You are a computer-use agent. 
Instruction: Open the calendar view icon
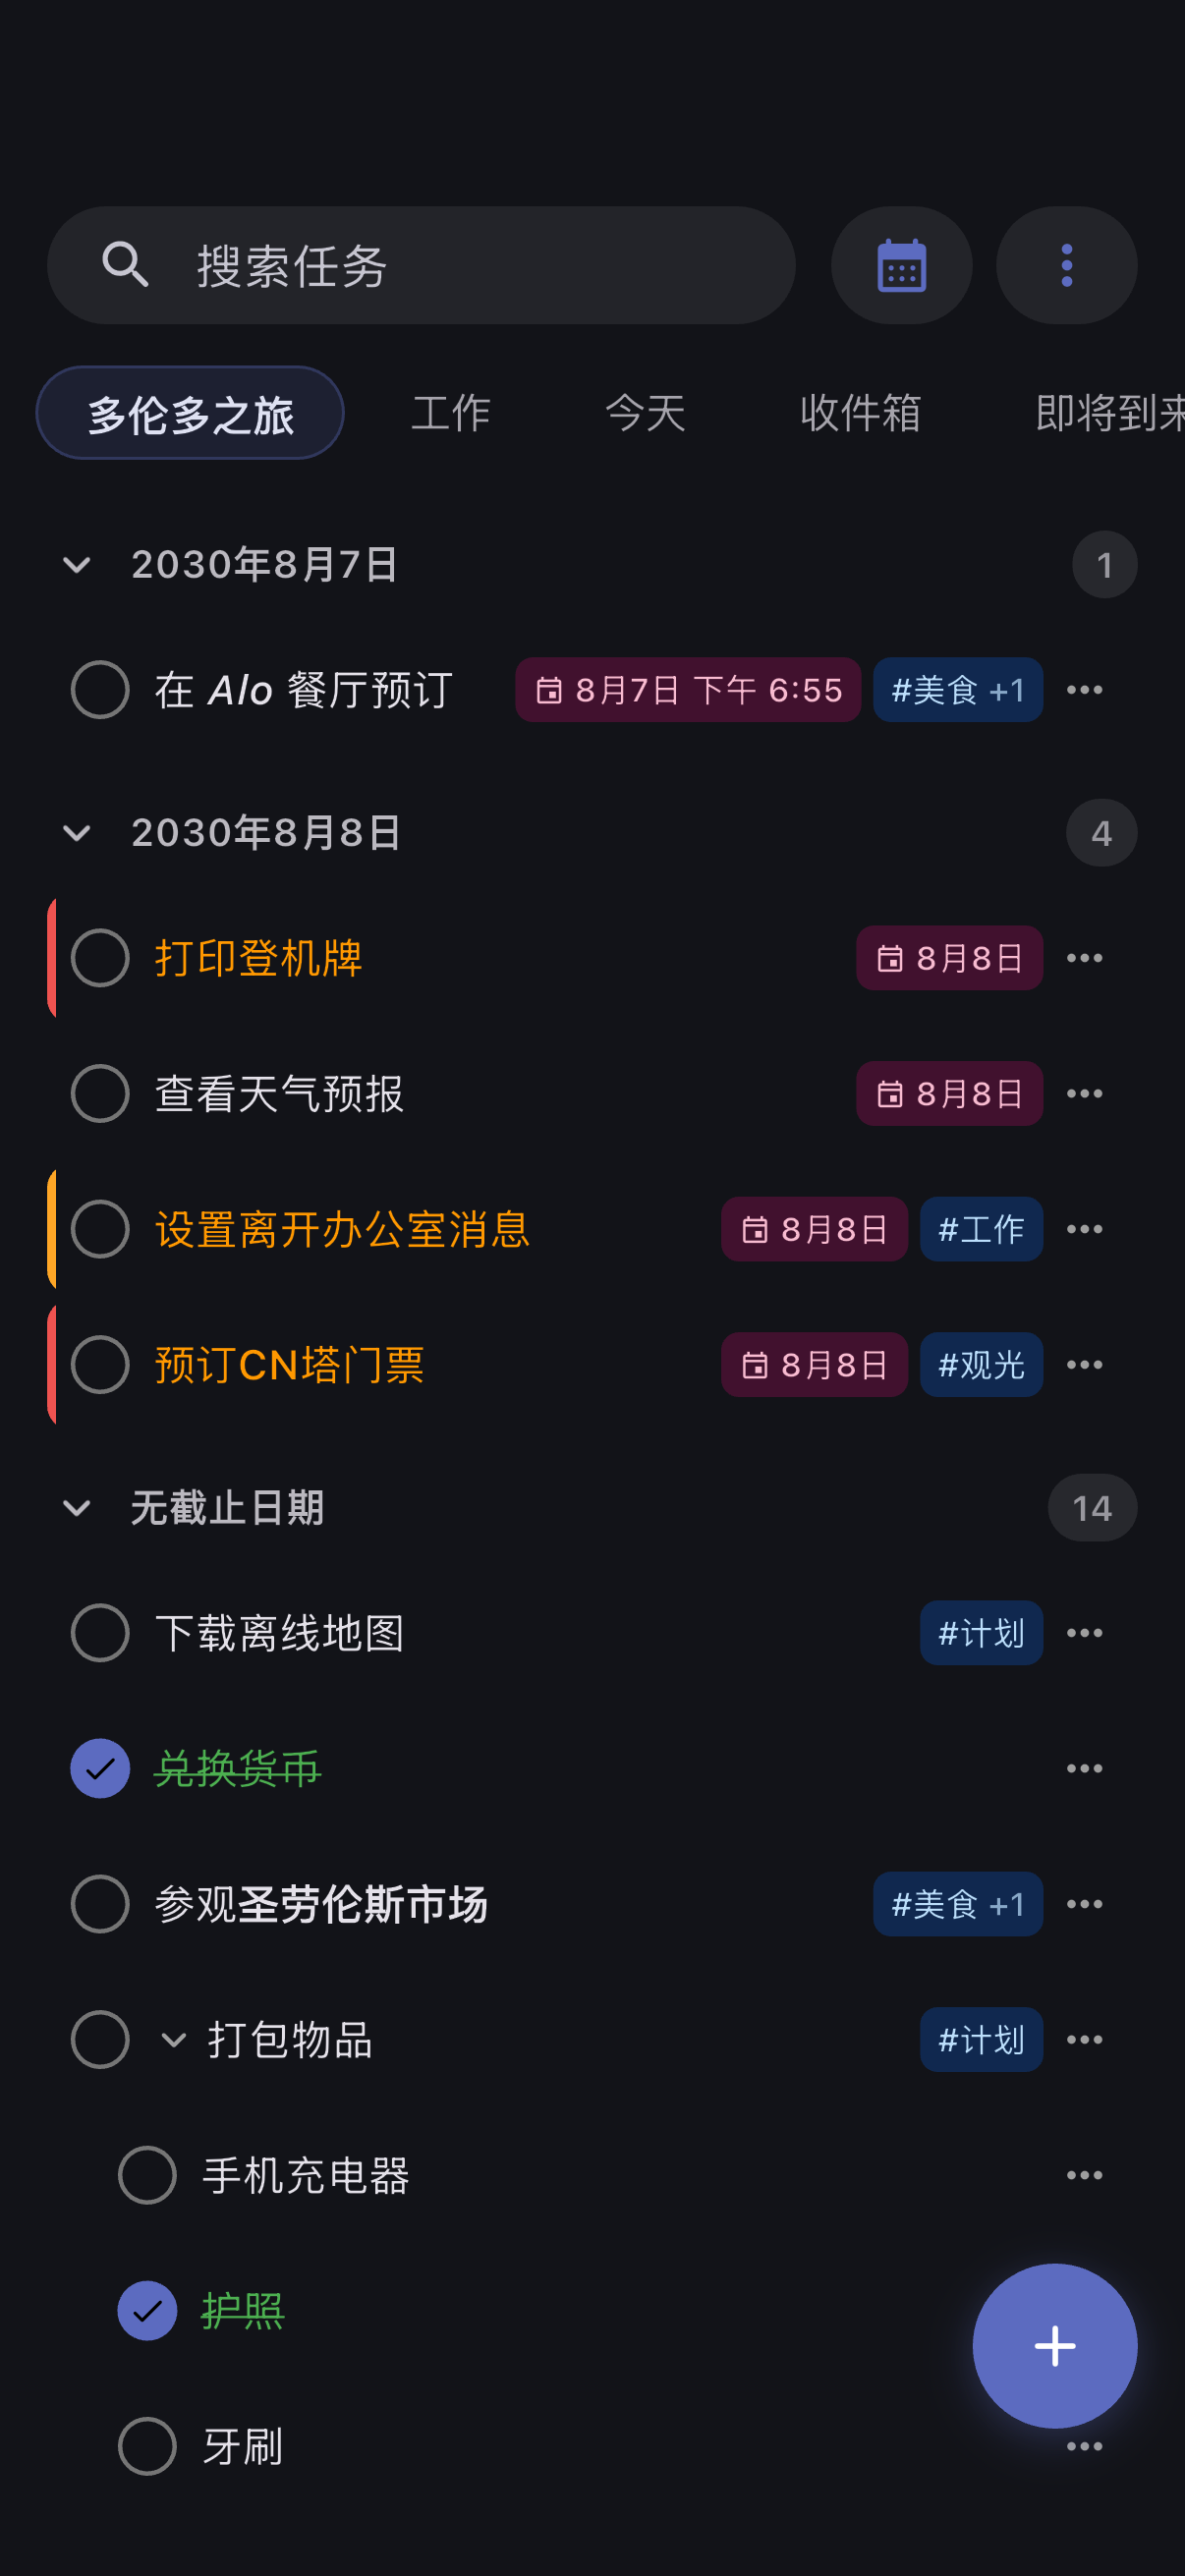coord(901,266)
